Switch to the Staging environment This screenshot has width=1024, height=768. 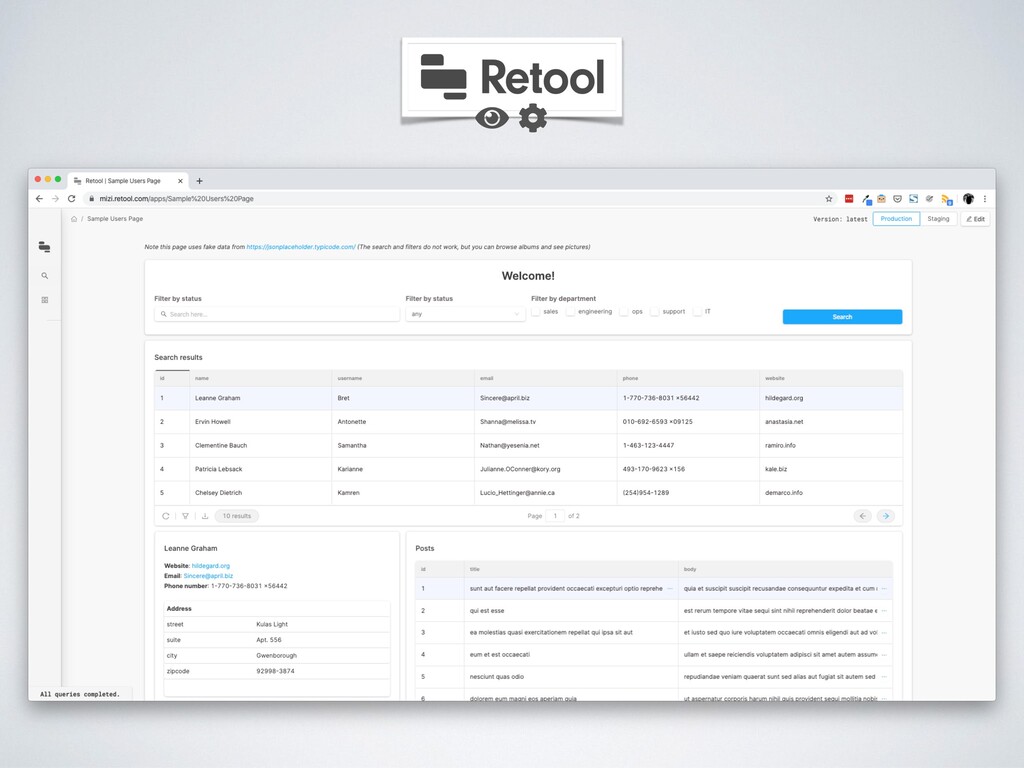(938, 219)
